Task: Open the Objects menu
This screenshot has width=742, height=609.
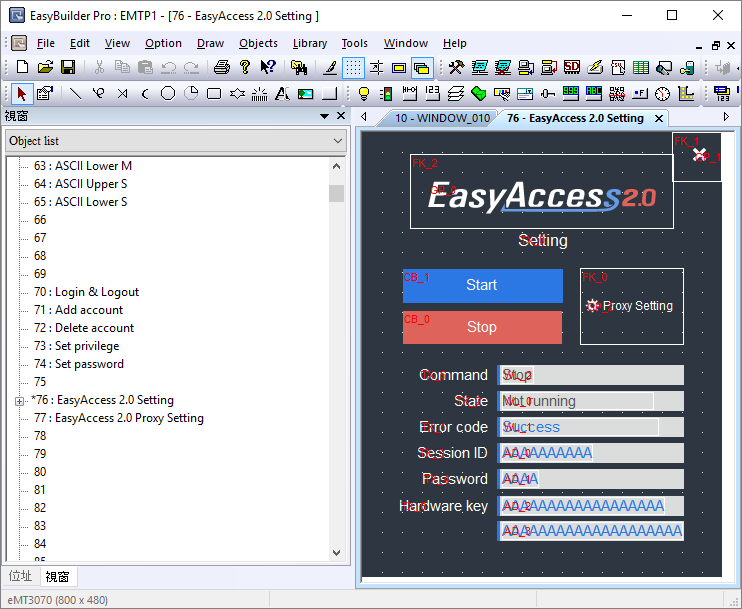Action: point(258,44)
